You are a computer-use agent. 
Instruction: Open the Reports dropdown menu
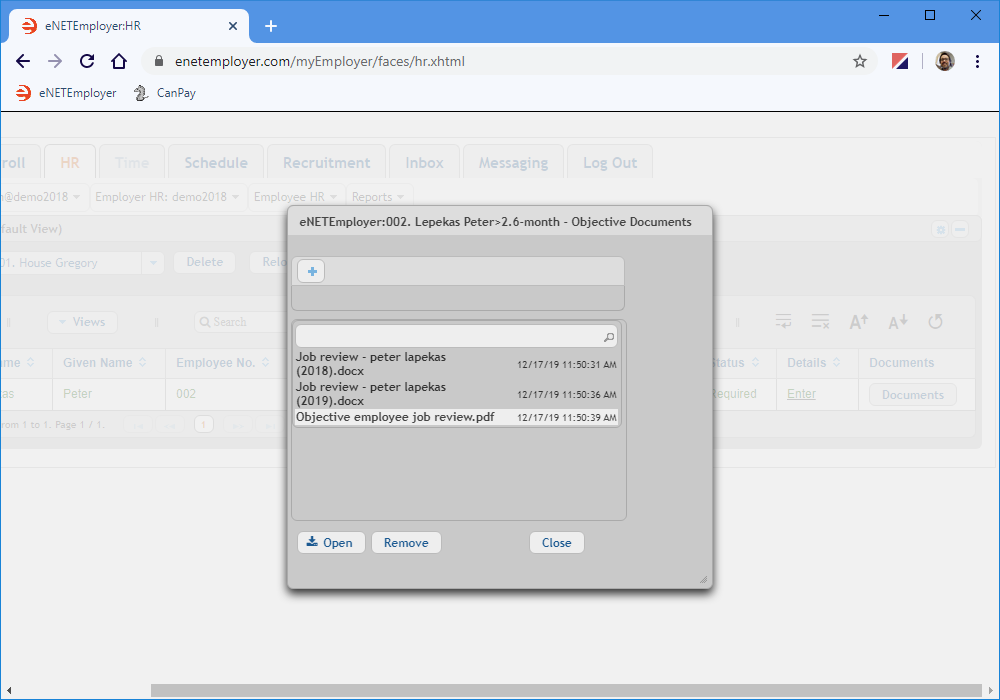378,197
